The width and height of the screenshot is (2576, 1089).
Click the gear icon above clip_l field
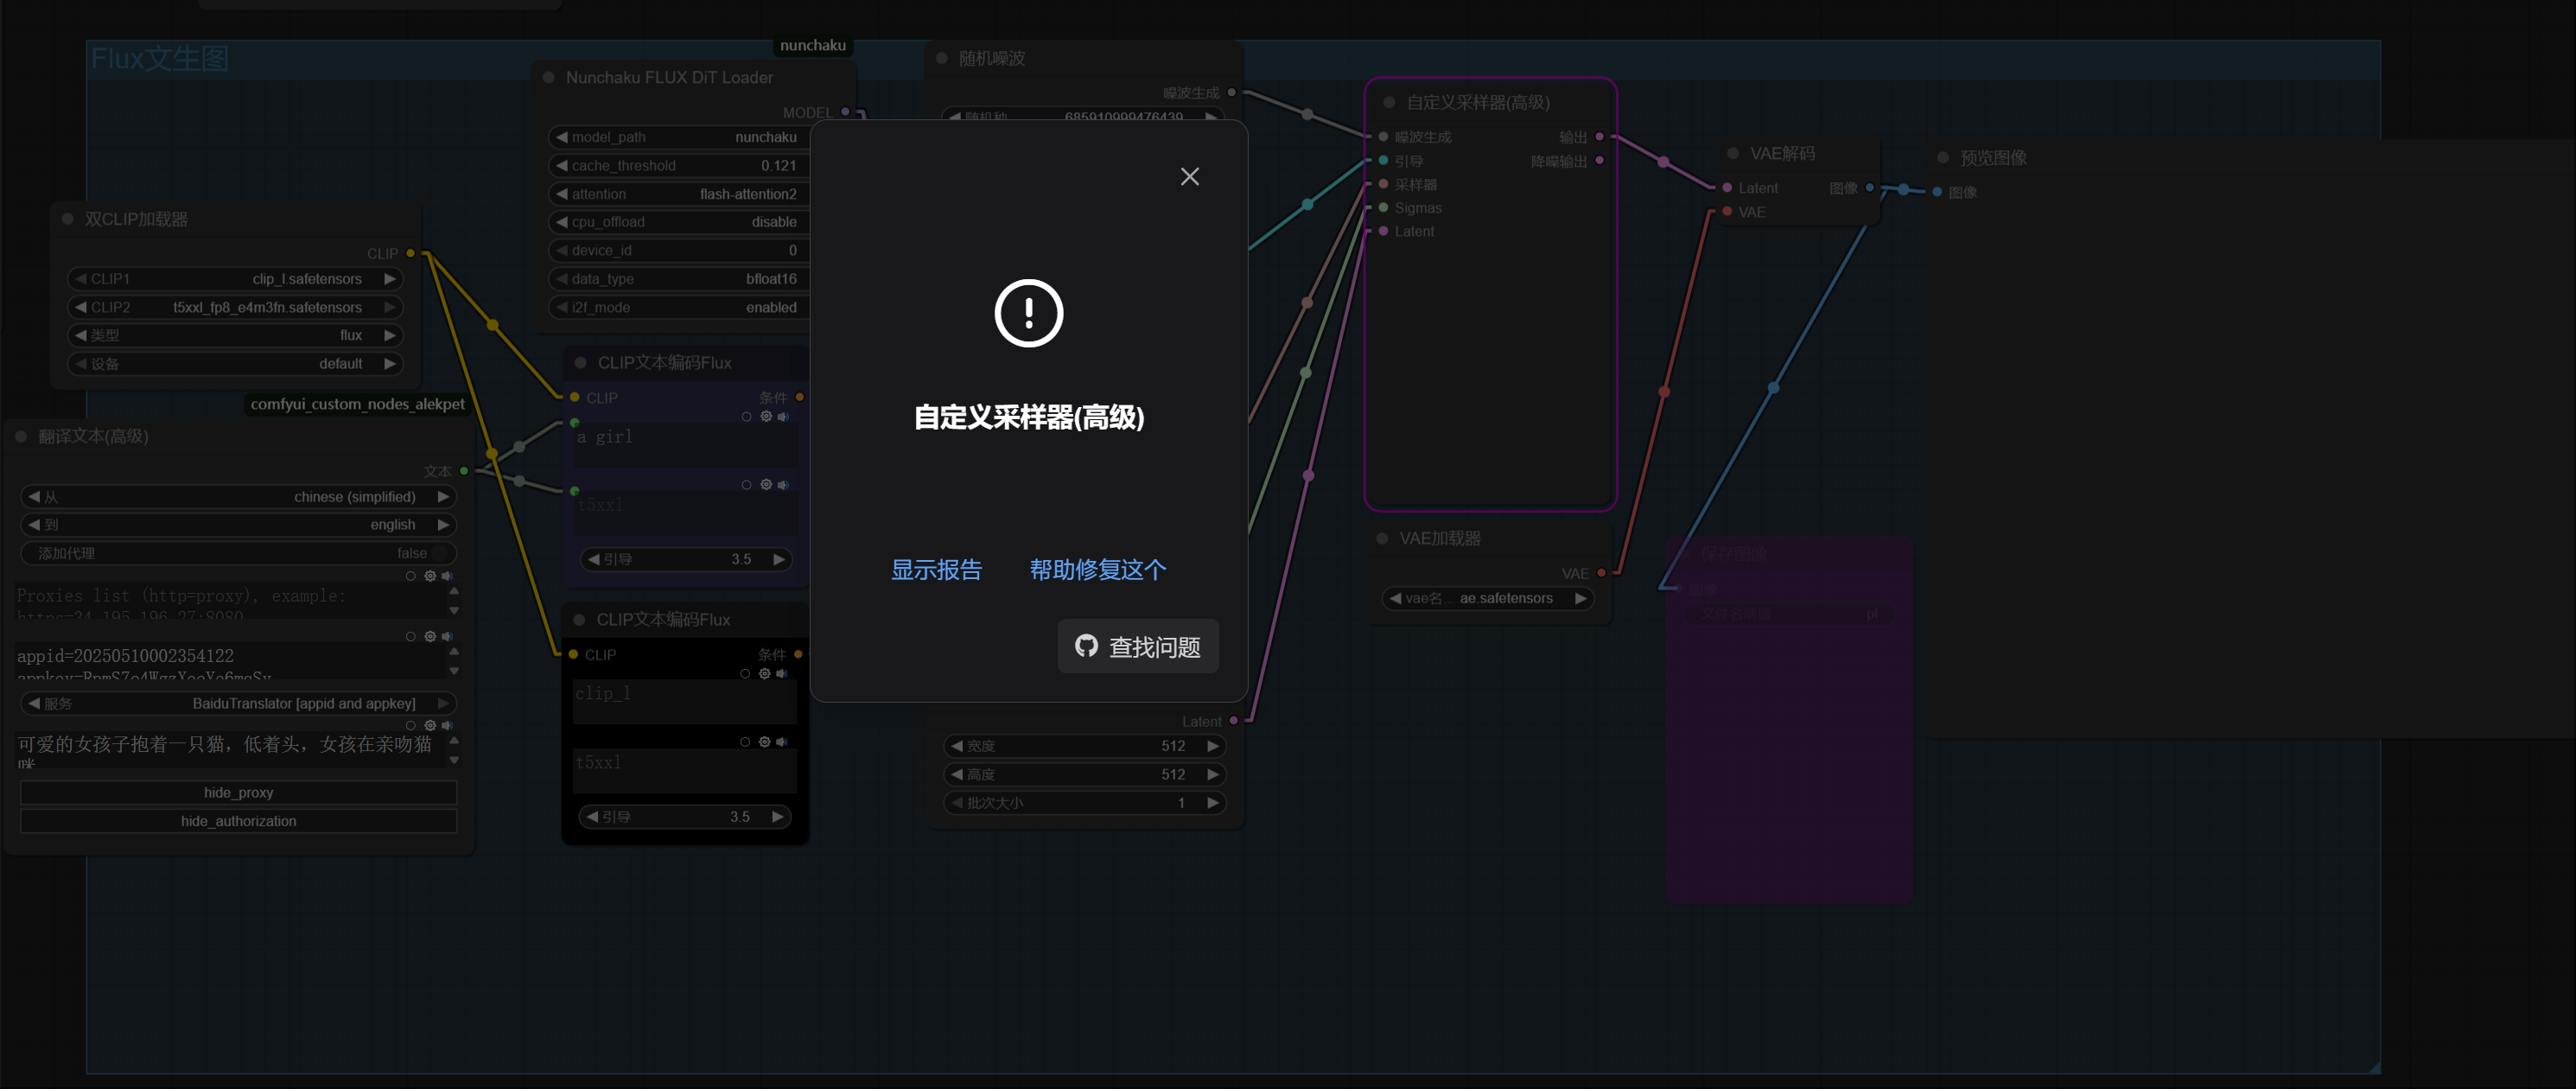[764, 674]
